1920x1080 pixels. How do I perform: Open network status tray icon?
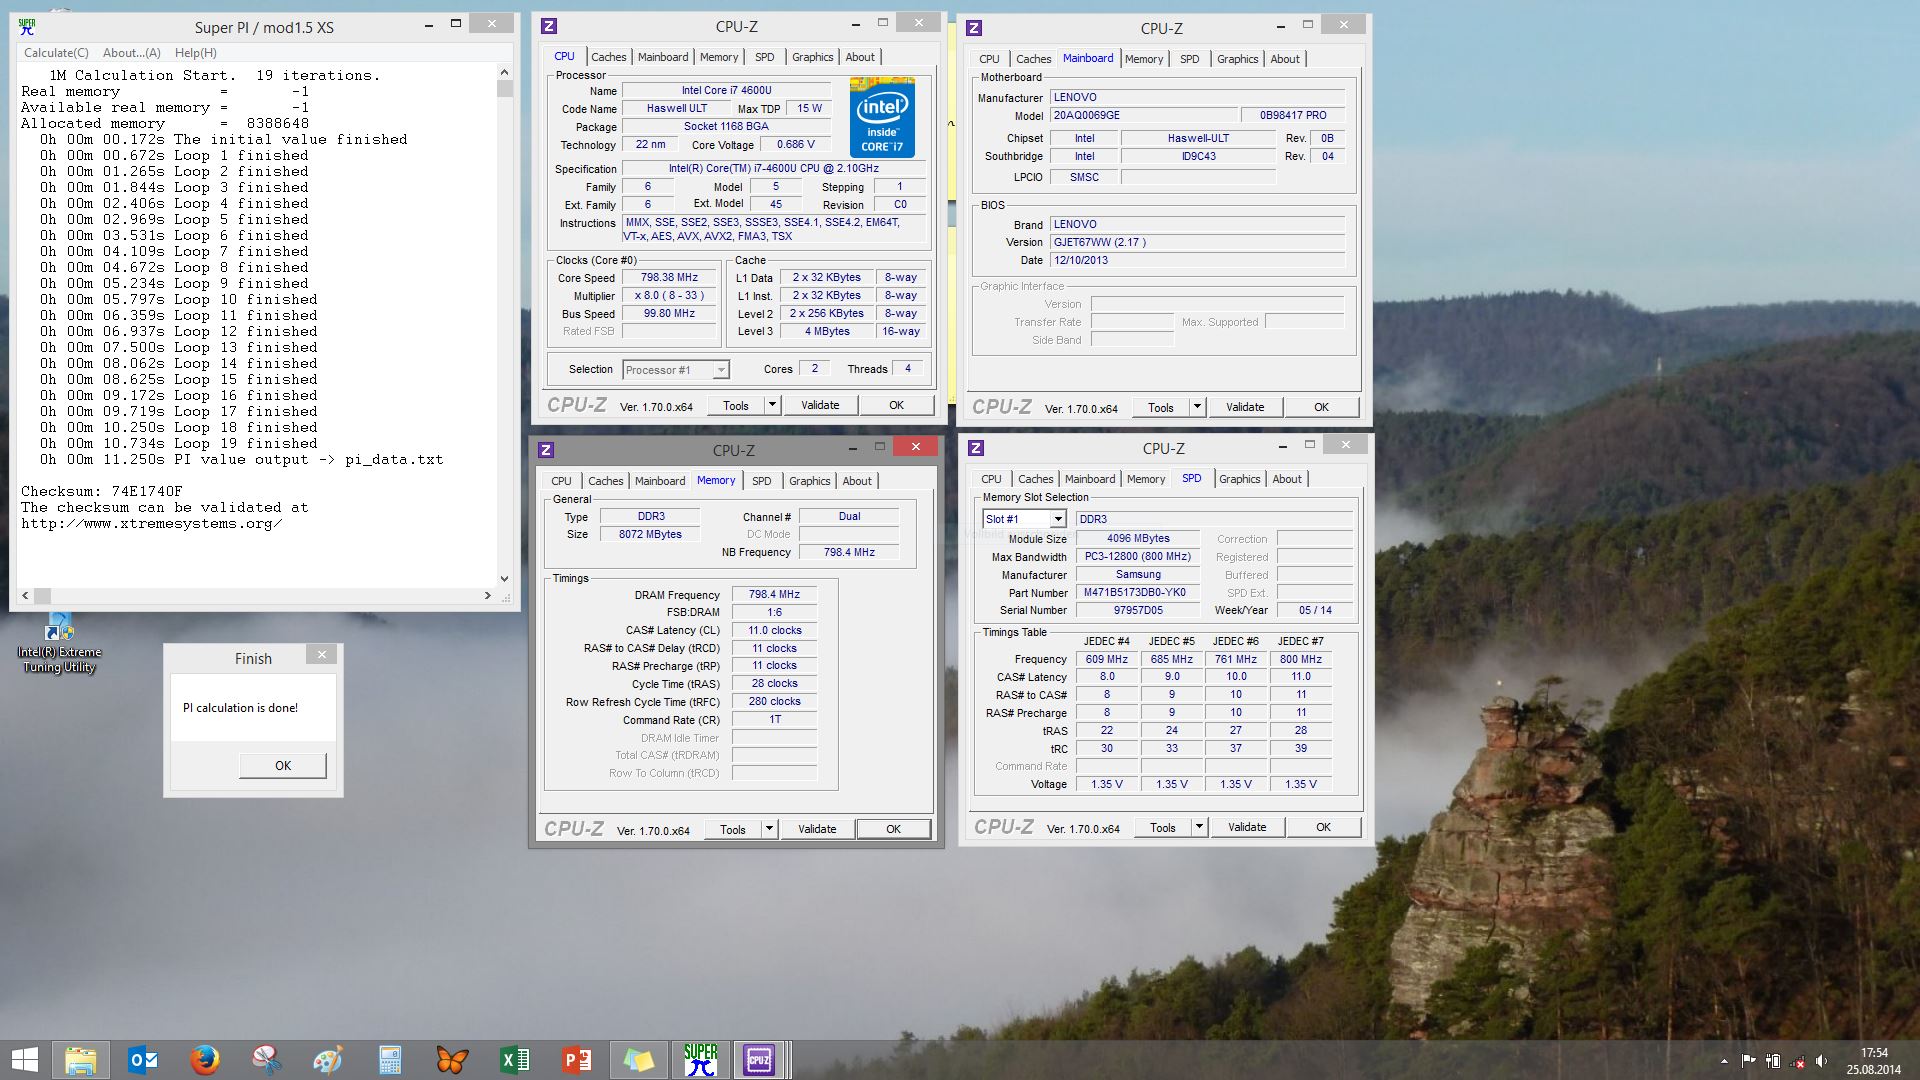pyautogui.click(x=1798, y=1061)
